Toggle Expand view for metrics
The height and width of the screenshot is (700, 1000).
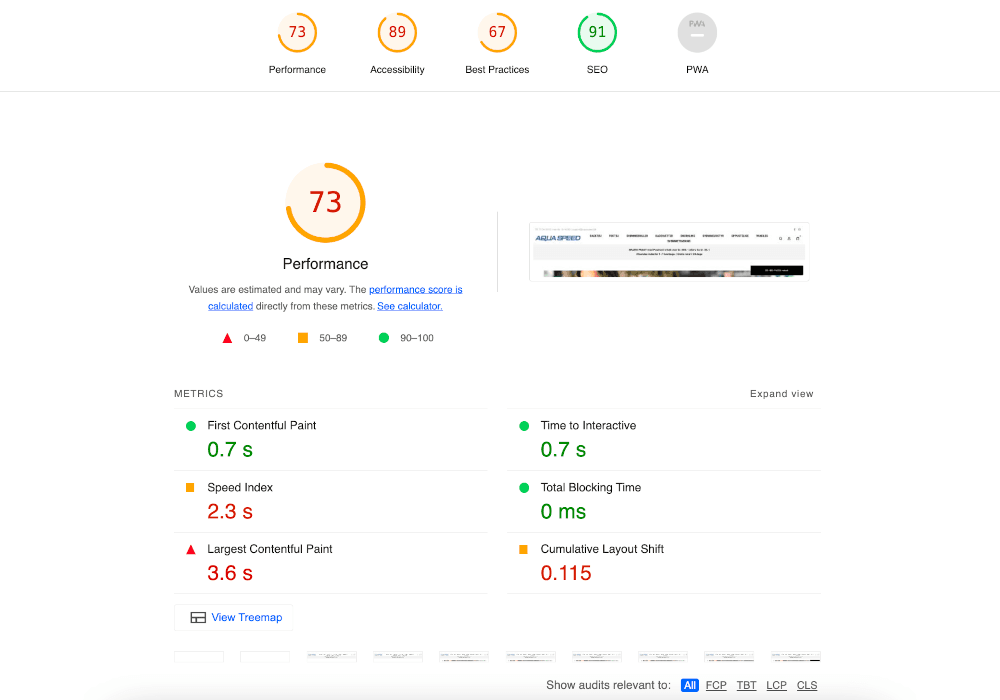(781, 394)
